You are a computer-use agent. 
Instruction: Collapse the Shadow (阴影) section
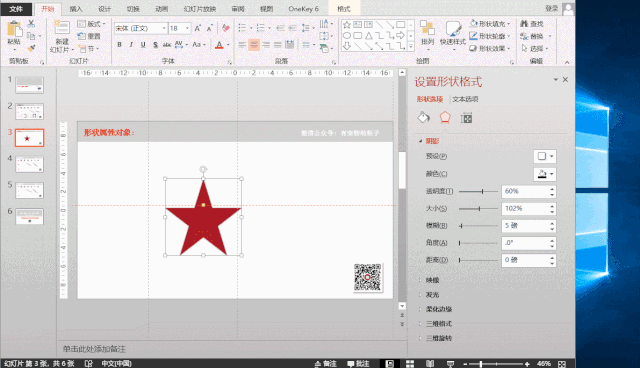(x=420, y=141)
